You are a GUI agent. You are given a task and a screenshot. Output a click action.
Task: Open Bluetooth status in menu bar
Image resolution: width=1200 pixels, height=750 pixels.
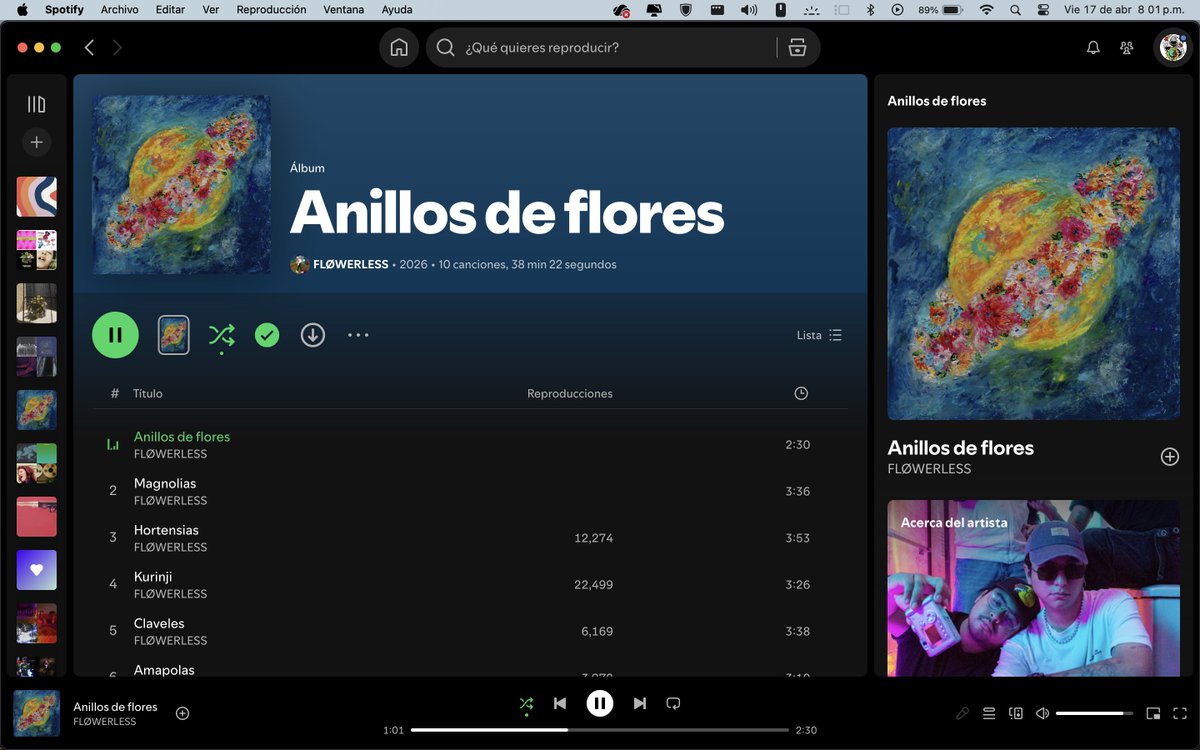click(870, 10)
